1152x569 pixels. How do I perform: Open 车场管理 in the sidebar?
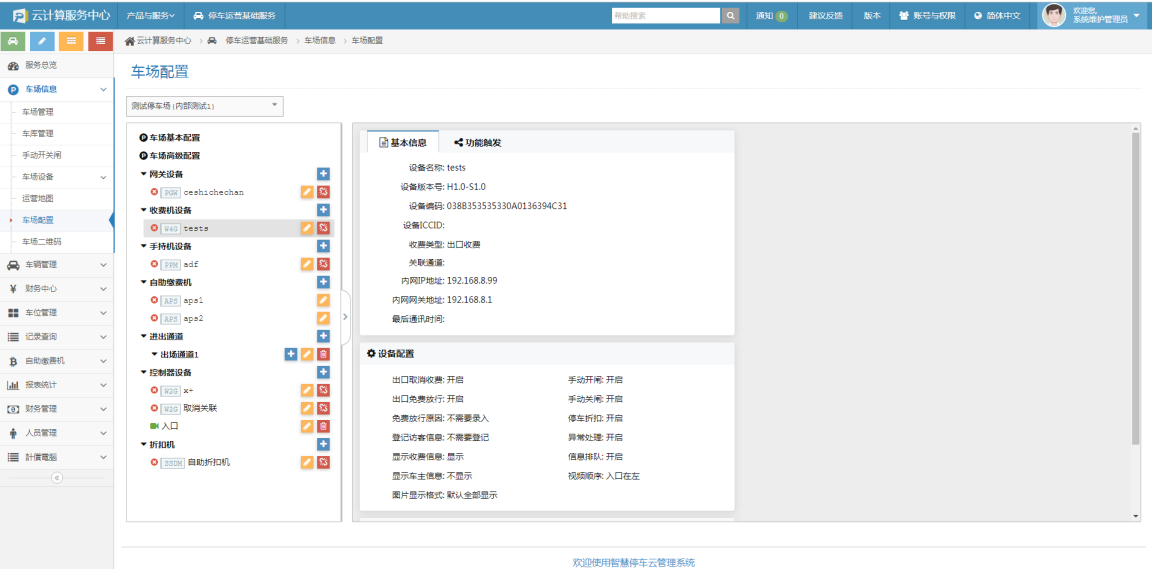pos(37,112)
